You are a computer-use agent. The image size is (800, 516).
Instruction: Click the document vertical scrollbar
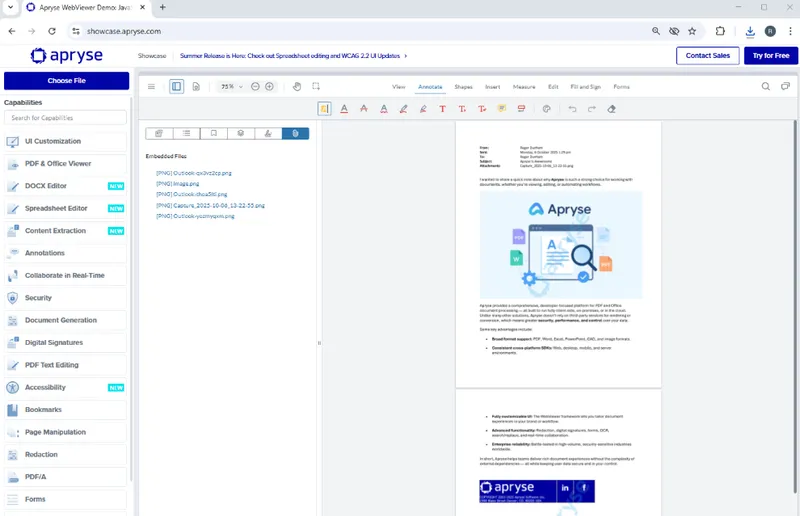coord(794,306)
